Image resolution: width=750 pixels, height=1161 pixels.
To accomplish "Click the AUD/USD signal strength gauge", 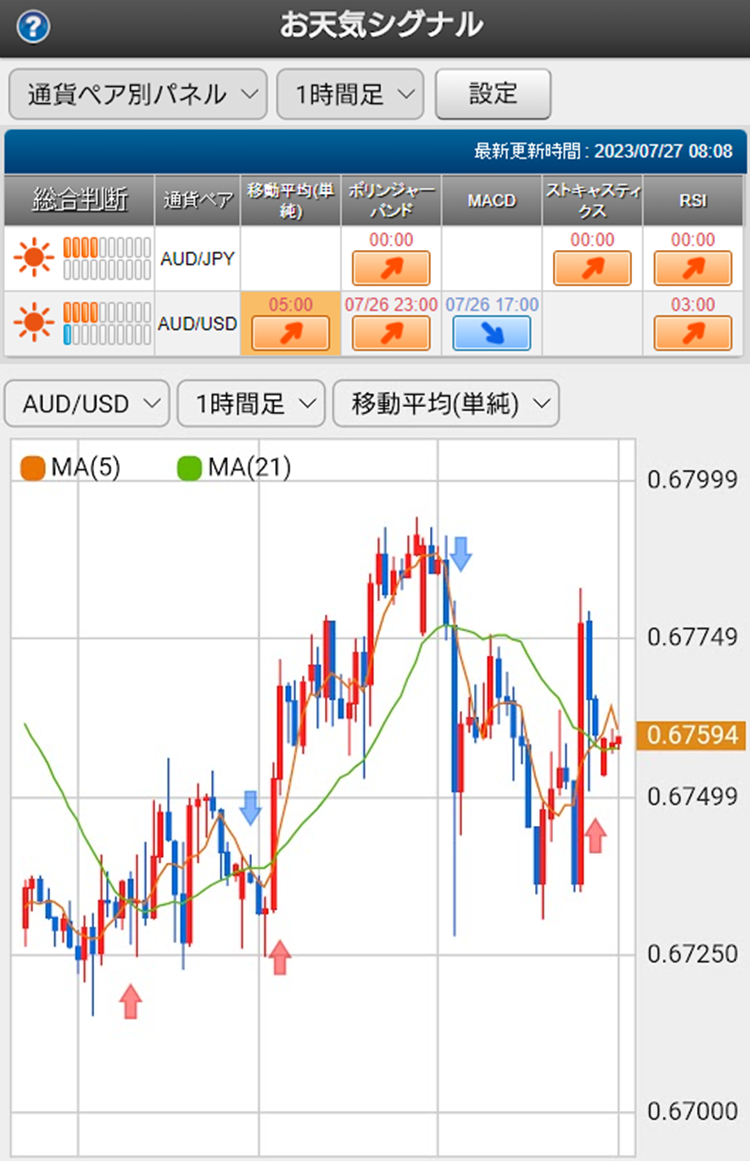I will click(107, 323).
